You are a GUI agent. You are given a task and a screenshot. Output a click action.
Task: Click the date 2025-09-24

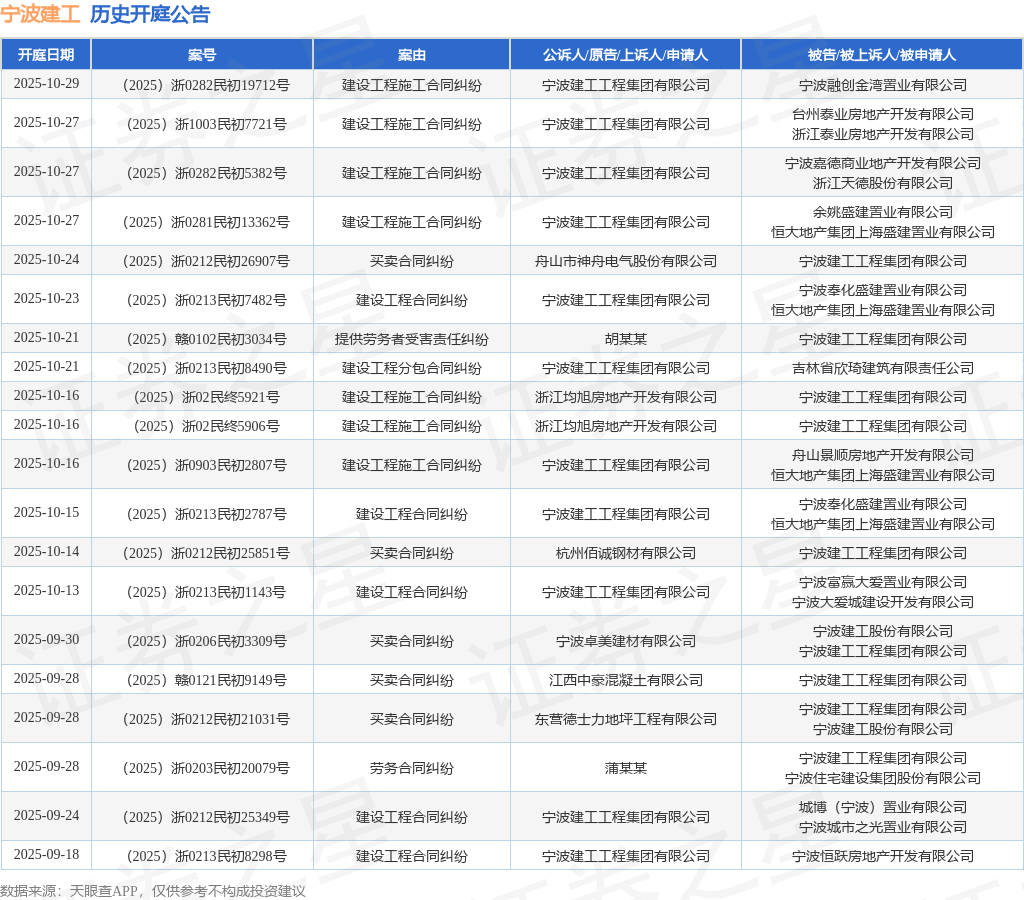(x=46, y=816)
